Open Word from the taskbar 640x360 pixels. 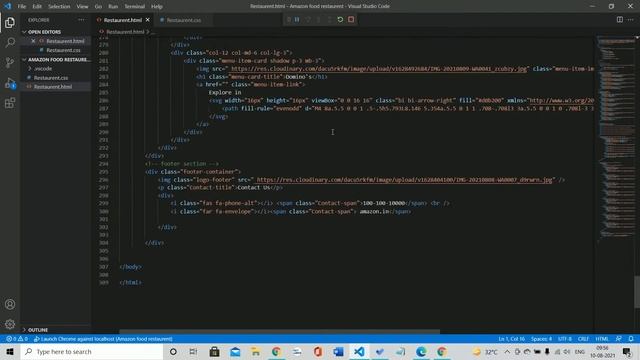click(x=338, y=351)
